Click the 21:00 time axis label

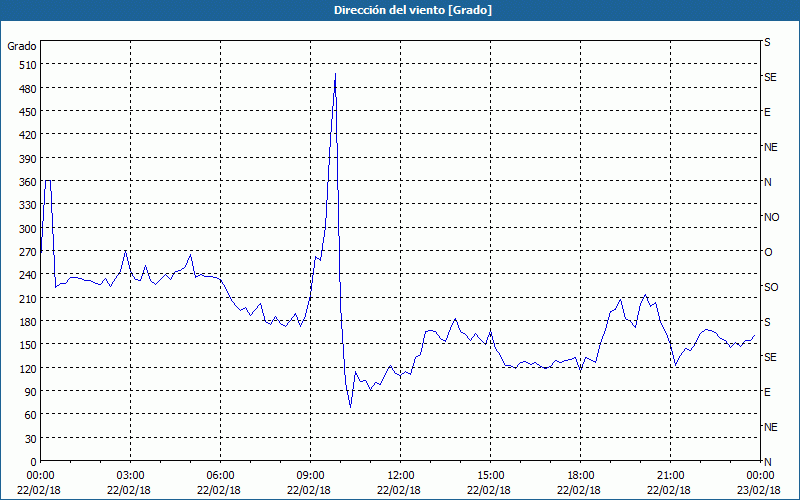(x=670, y=476)
